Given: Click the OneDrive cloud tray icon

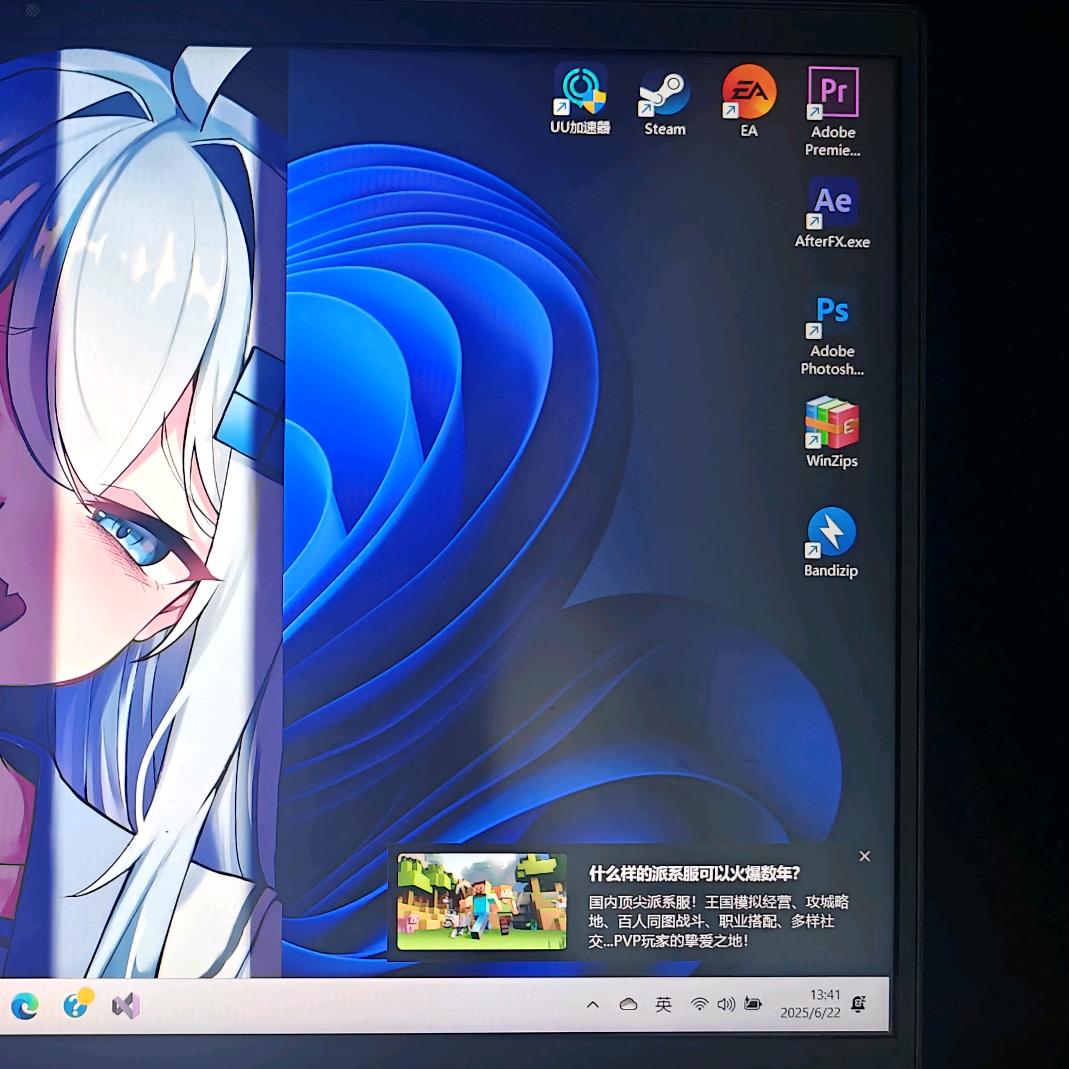Looking at the screenshot, I should 628,1004.
